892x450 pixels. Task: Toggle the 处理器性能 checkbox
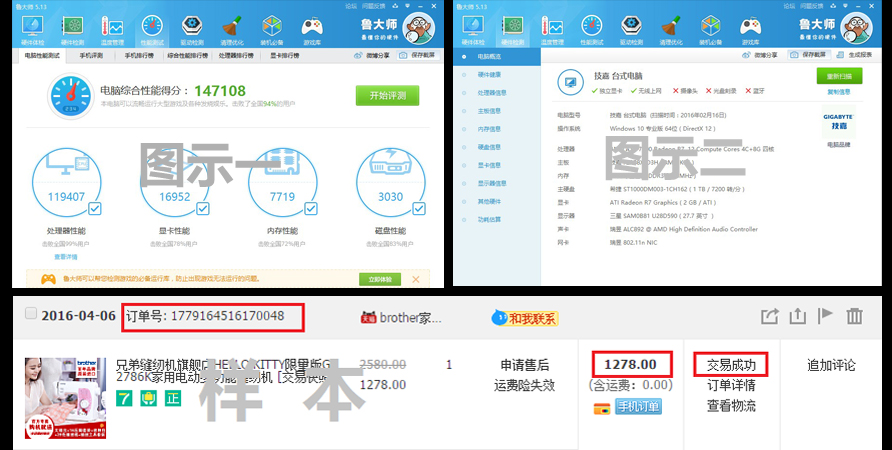tap(95, 209)
